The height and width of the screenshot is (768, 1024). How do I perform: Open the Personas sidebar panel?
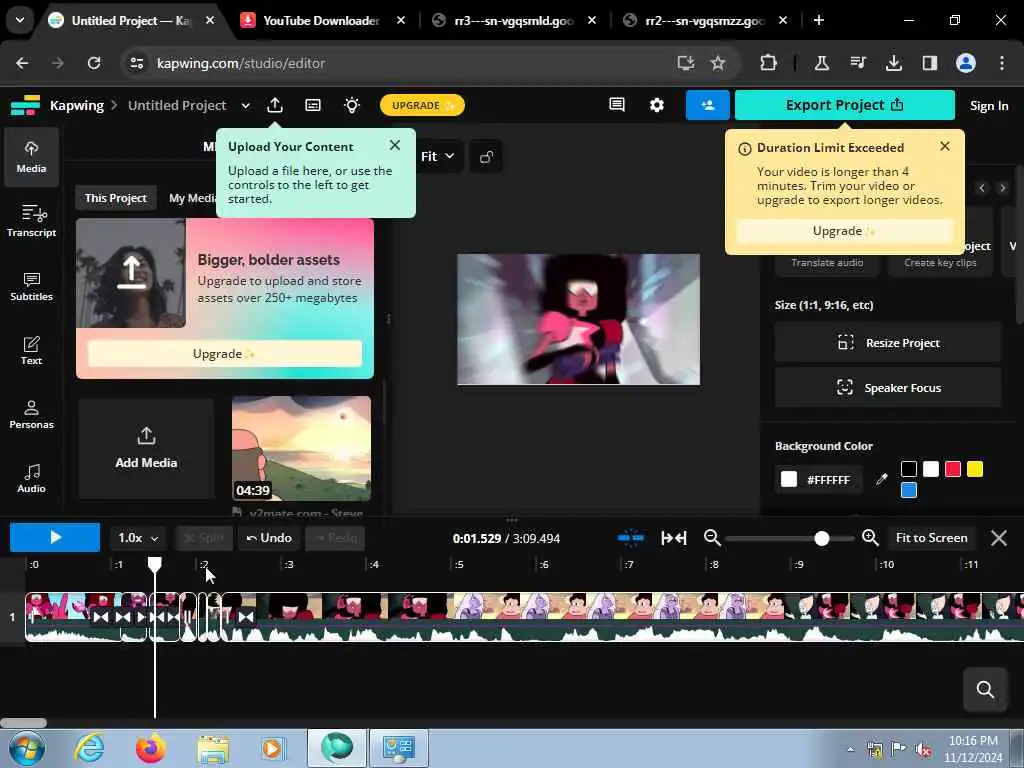(31, 414)
